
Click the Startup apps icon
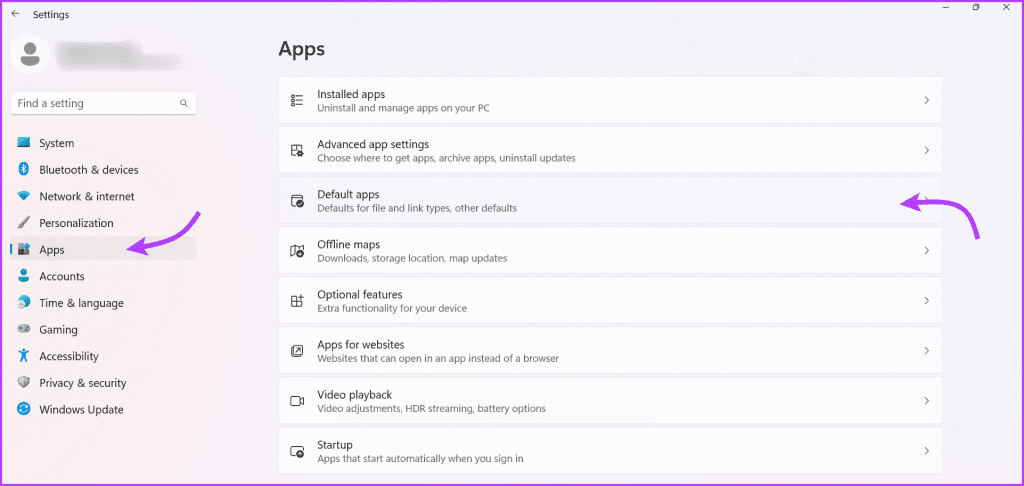pos(296,451)
